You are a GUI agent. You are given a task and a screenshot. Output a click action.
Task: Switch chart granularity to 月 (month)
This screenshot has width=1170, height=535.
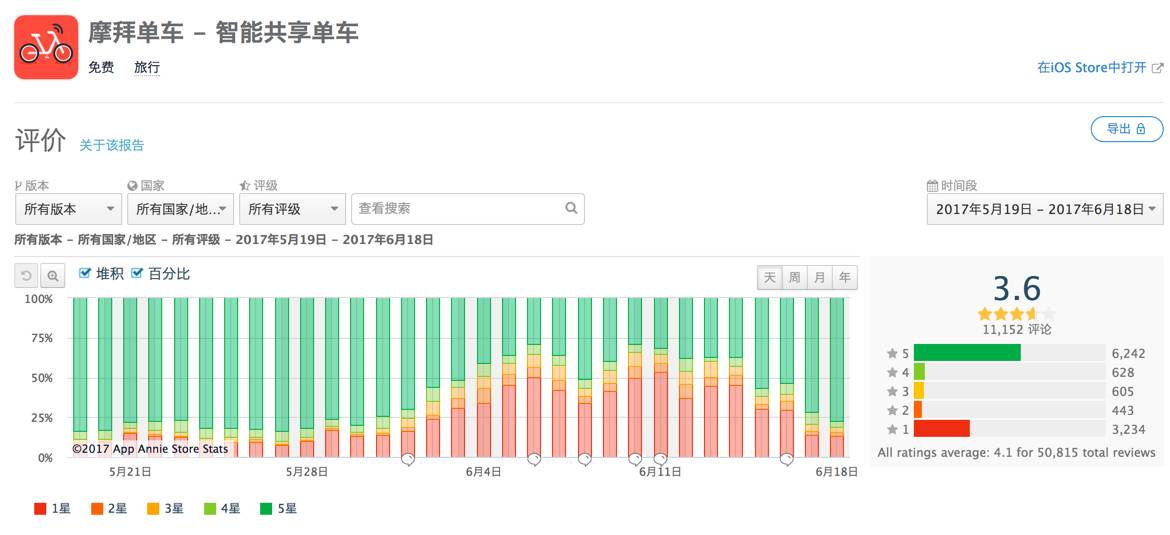point(819,278)
